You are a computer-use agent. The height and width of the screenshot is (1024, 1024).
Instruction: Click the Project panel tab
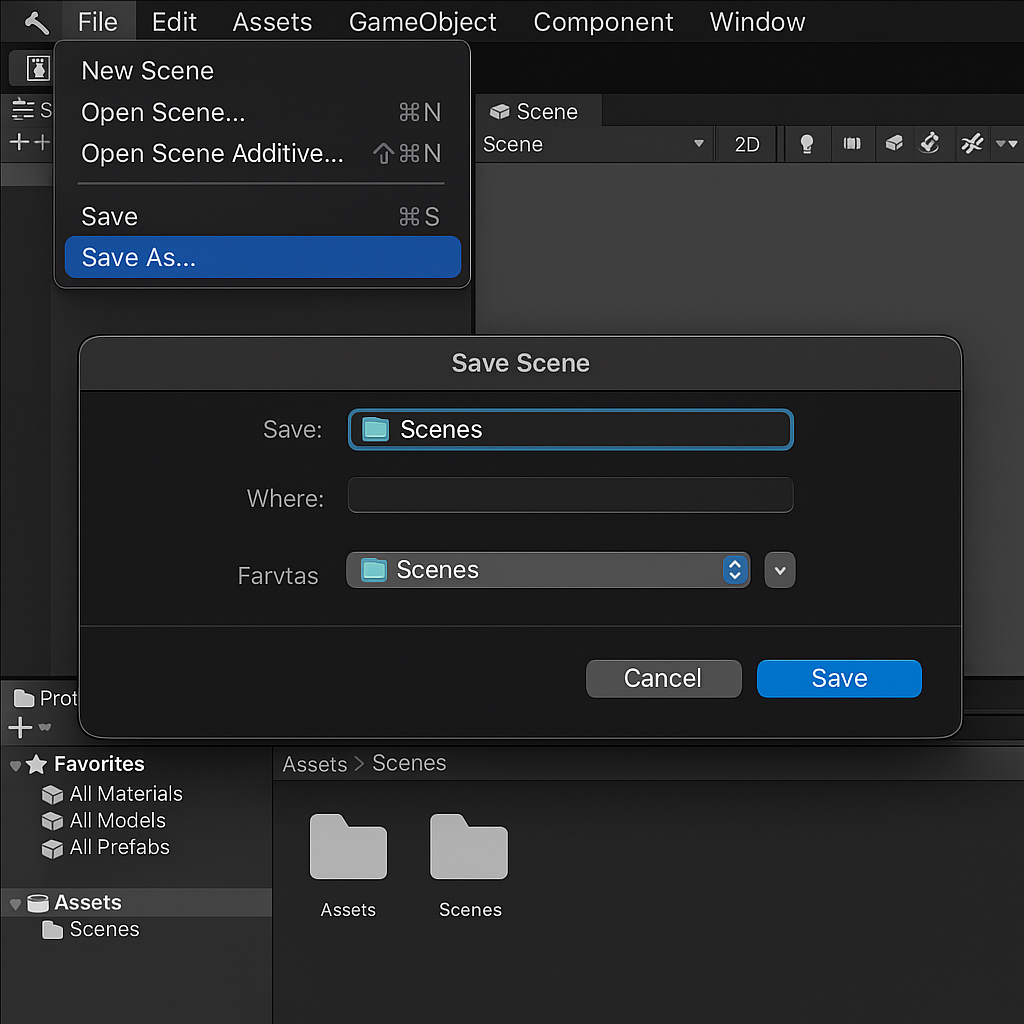[44, 699]
